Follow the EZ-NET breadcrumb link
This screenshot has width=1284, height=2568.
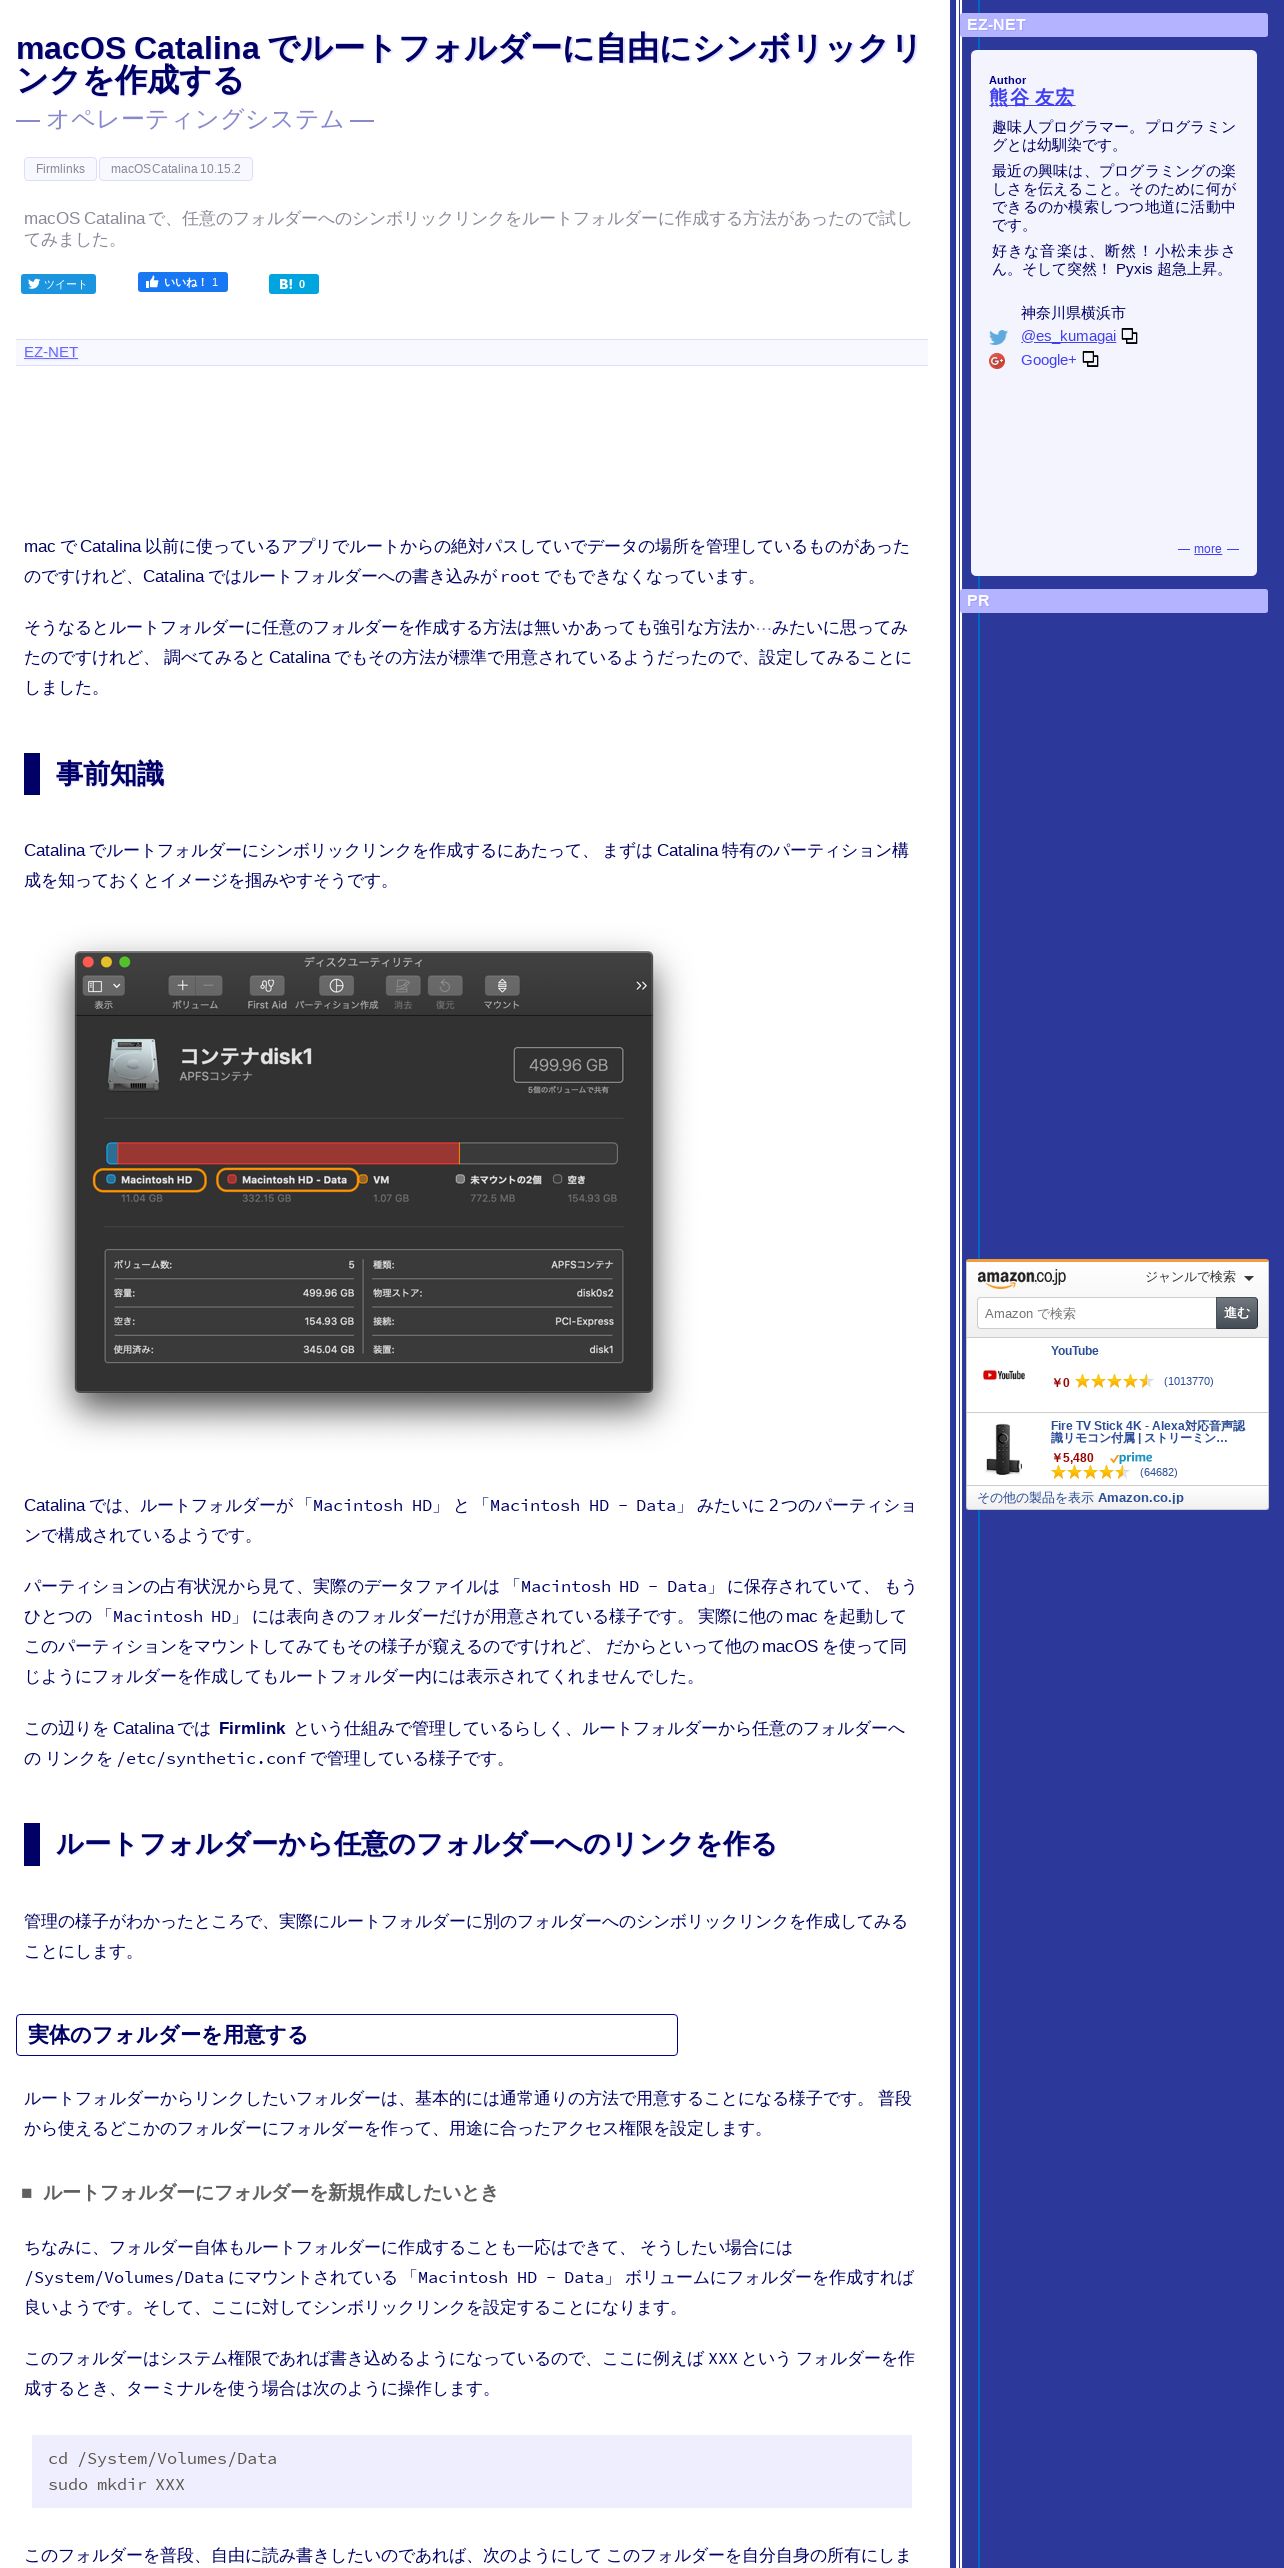coord(51,352)
